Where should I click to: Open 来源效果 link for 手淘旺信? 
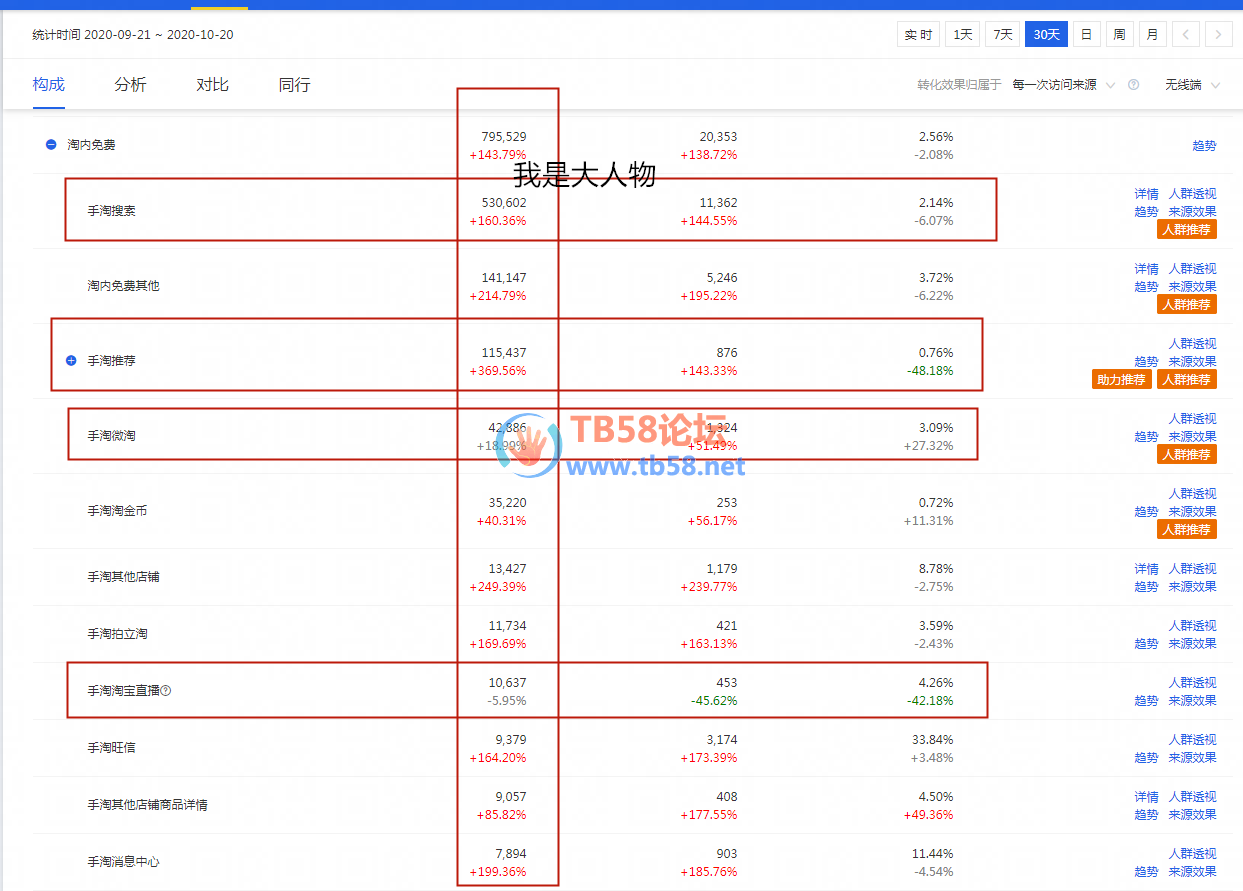(1192, 758)
